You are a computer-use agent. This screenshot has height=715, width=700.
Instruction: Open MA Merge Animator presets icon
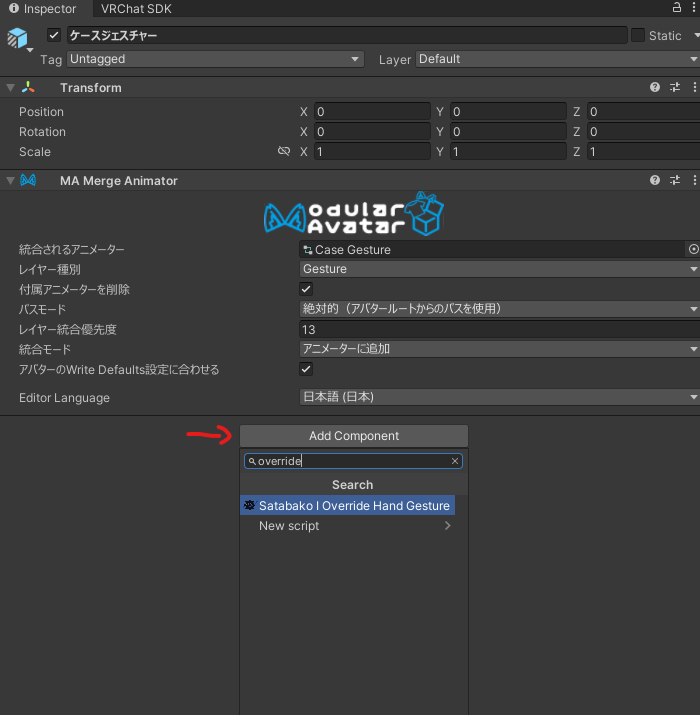[x=675, y=180]
